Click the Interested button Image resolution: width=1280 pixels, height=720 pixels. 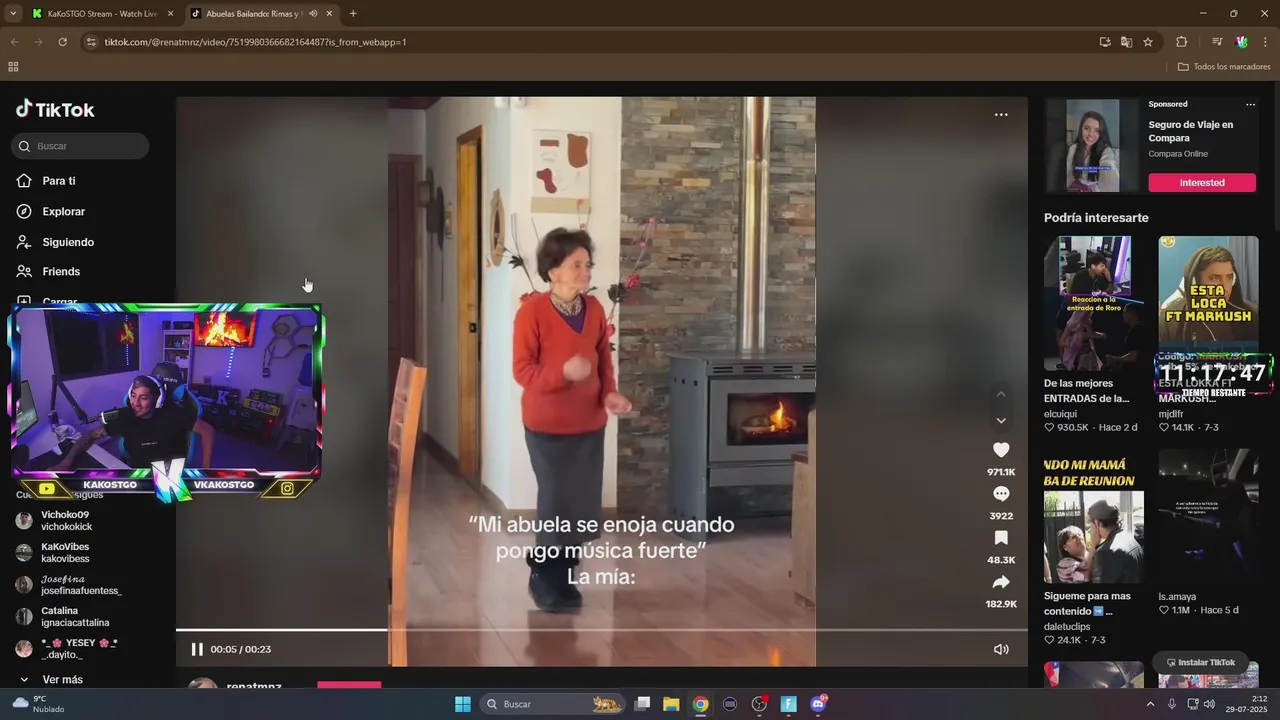tap(1202, 183)
